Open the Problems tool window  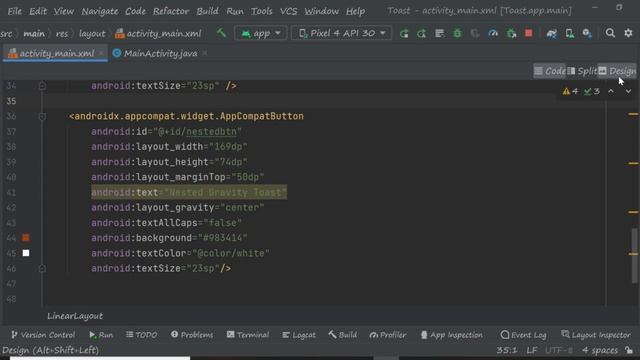[x=192, y=335]
